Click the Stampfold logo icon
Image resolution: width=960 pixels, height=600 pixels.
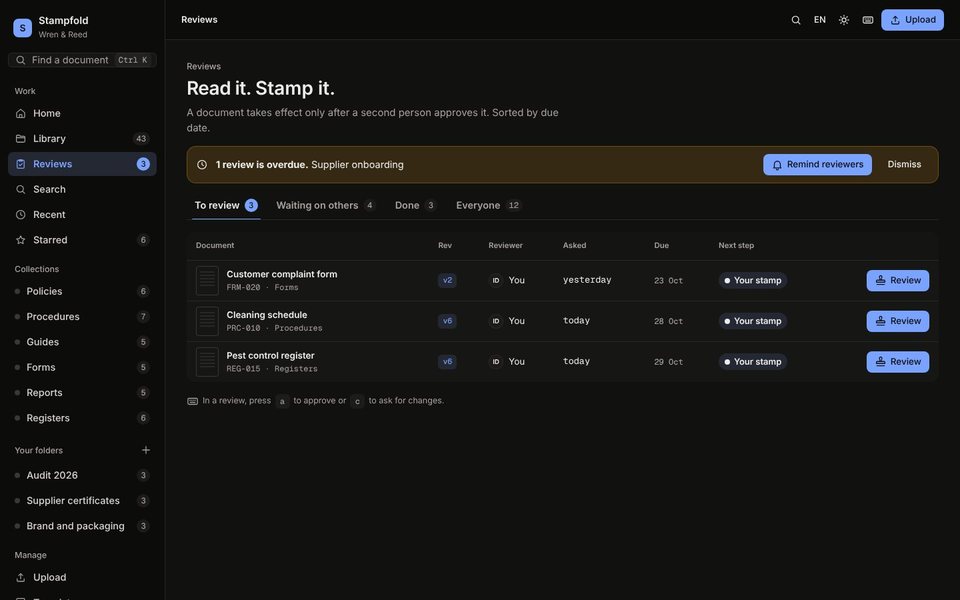pos(23,28)
